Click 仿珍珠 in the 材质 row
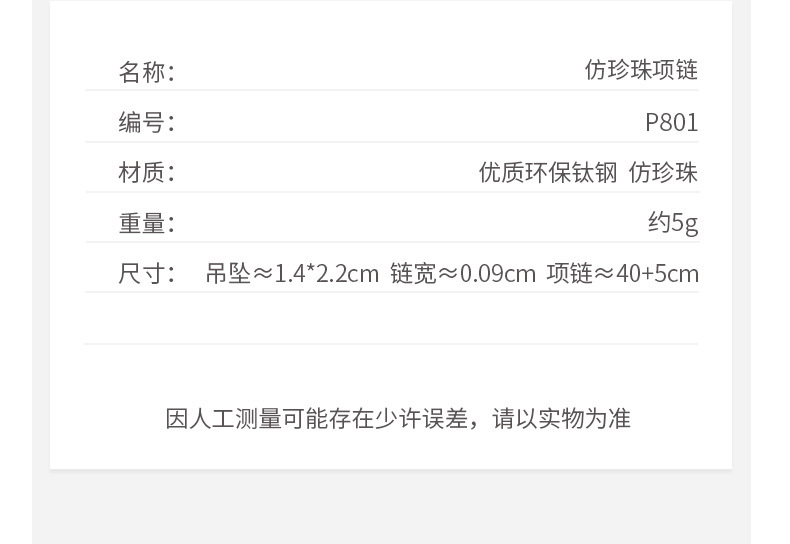The height and width of the screenshot is (544, 790). 663,173
